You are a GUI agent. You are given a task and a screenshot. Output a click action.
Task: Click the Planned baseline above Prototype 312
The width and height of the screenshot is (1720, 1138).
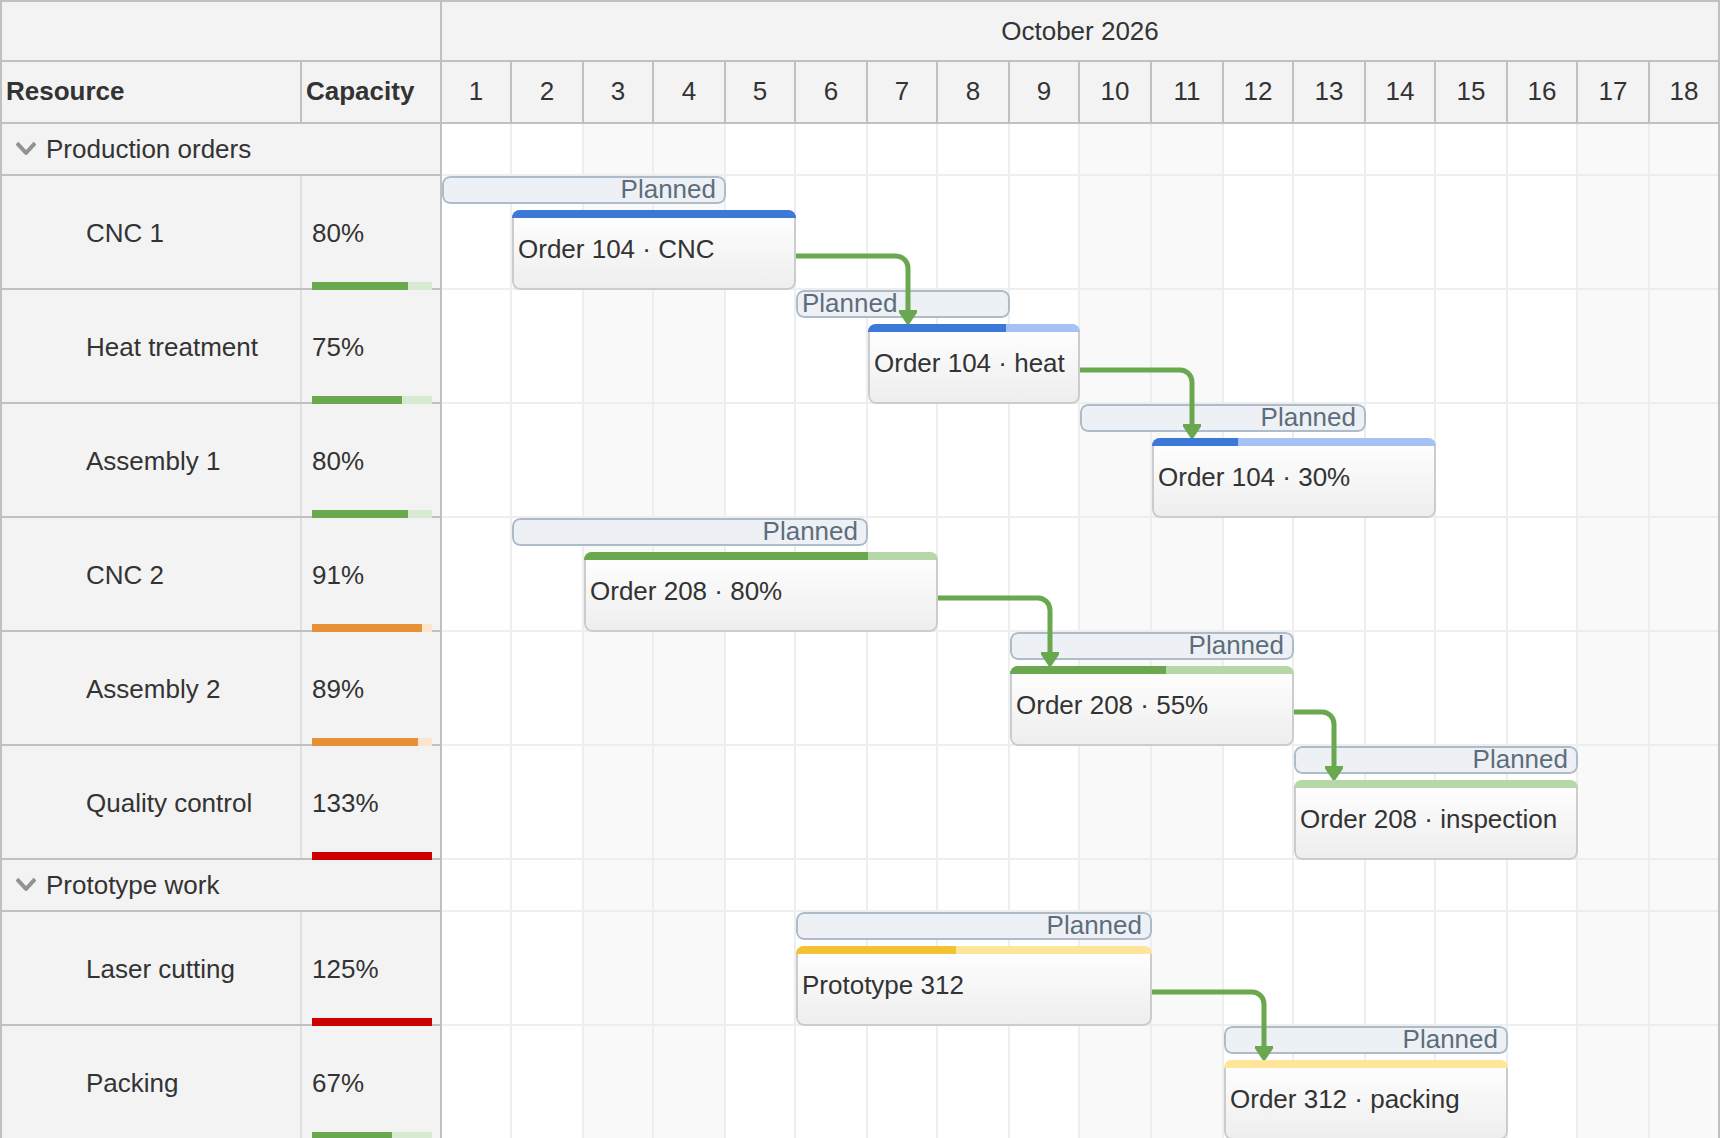point(974,926)
